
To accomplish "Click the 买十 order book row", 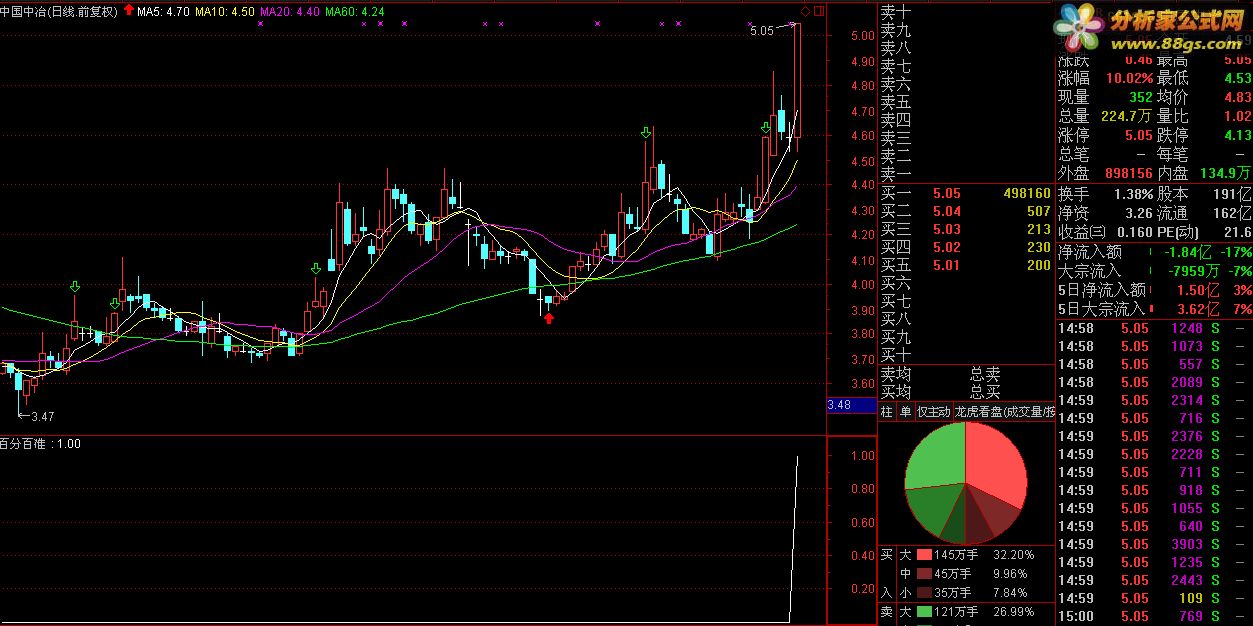I will 966,355.
